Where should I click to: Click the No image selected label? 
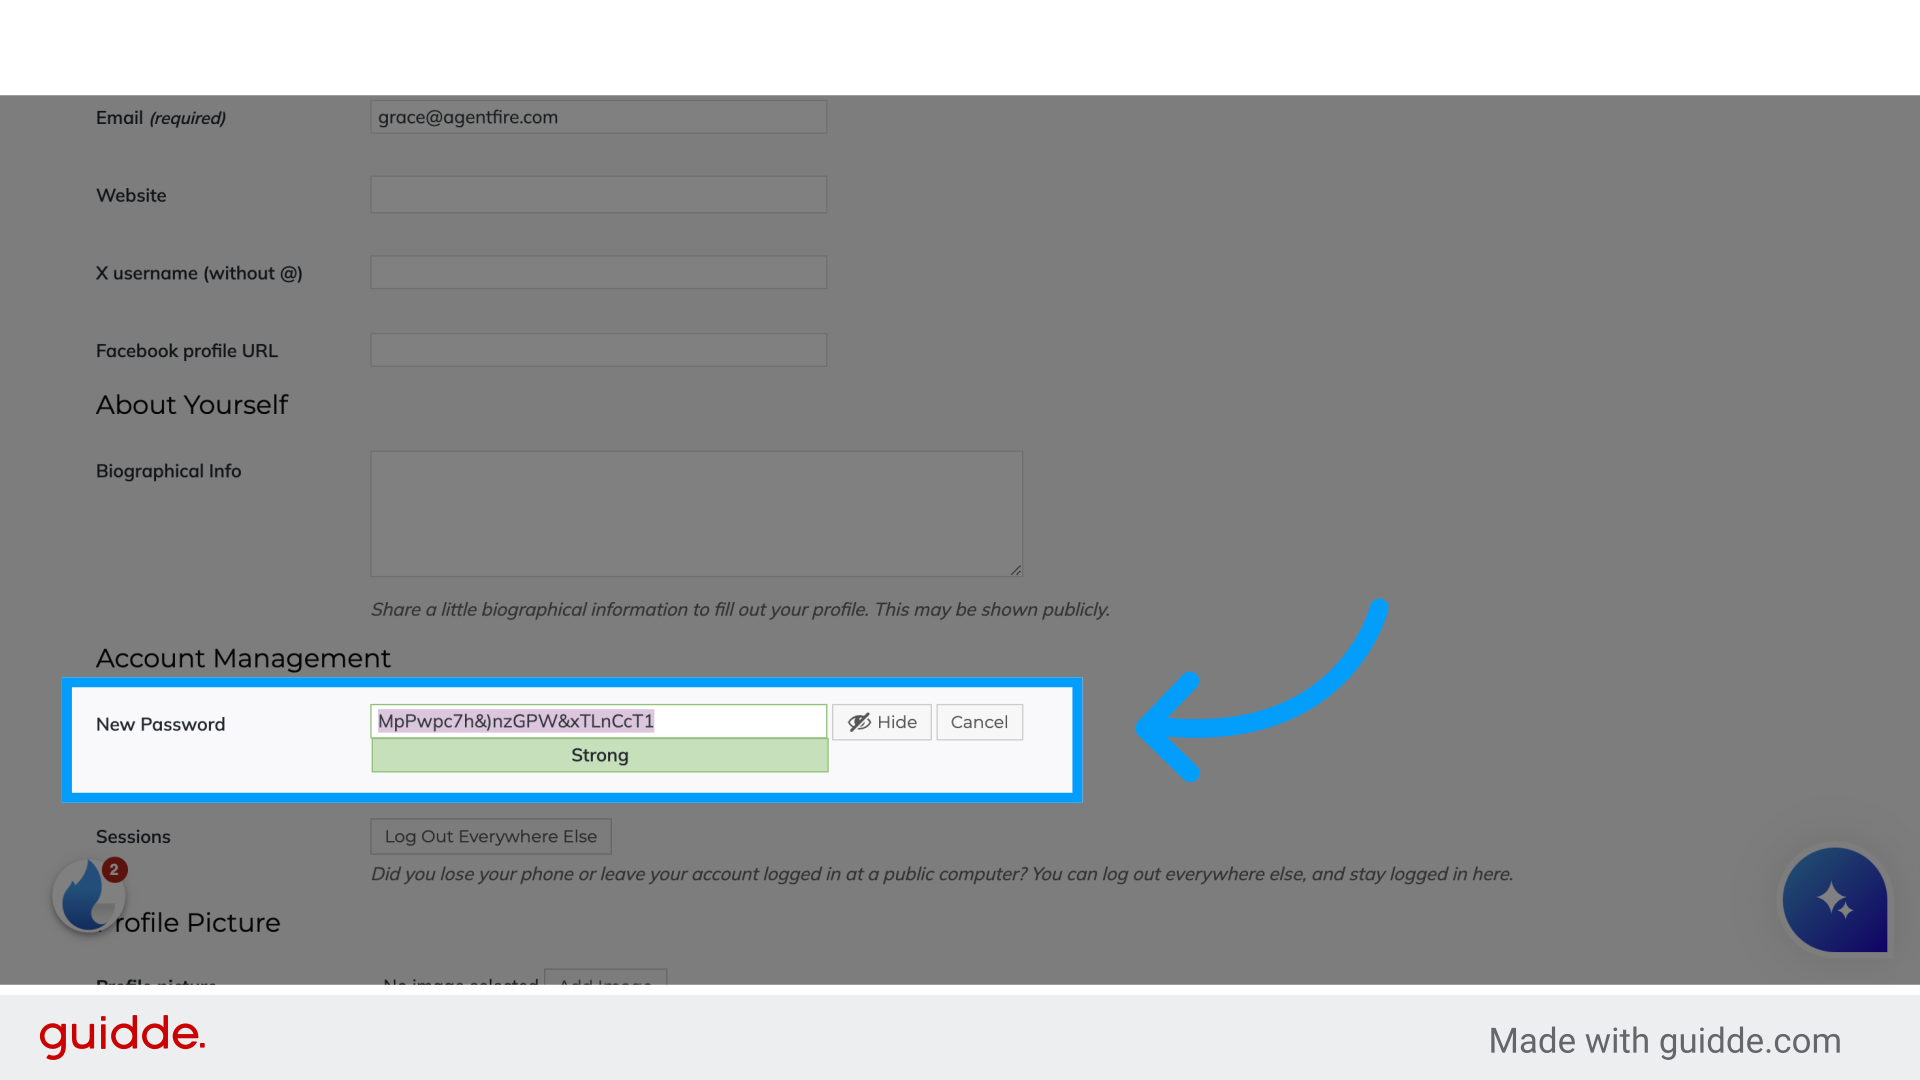coord(460,986)
